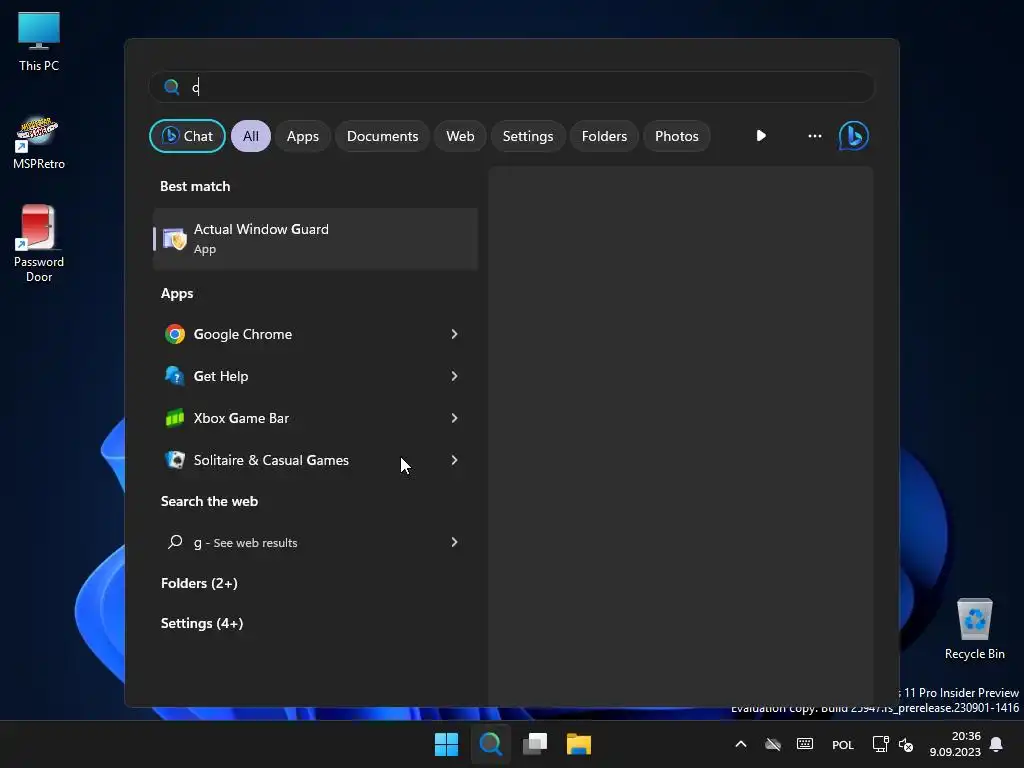1024x768 pixels.
Task: Select MSPRetro desktop shortcut
Action: coord(39,144)
